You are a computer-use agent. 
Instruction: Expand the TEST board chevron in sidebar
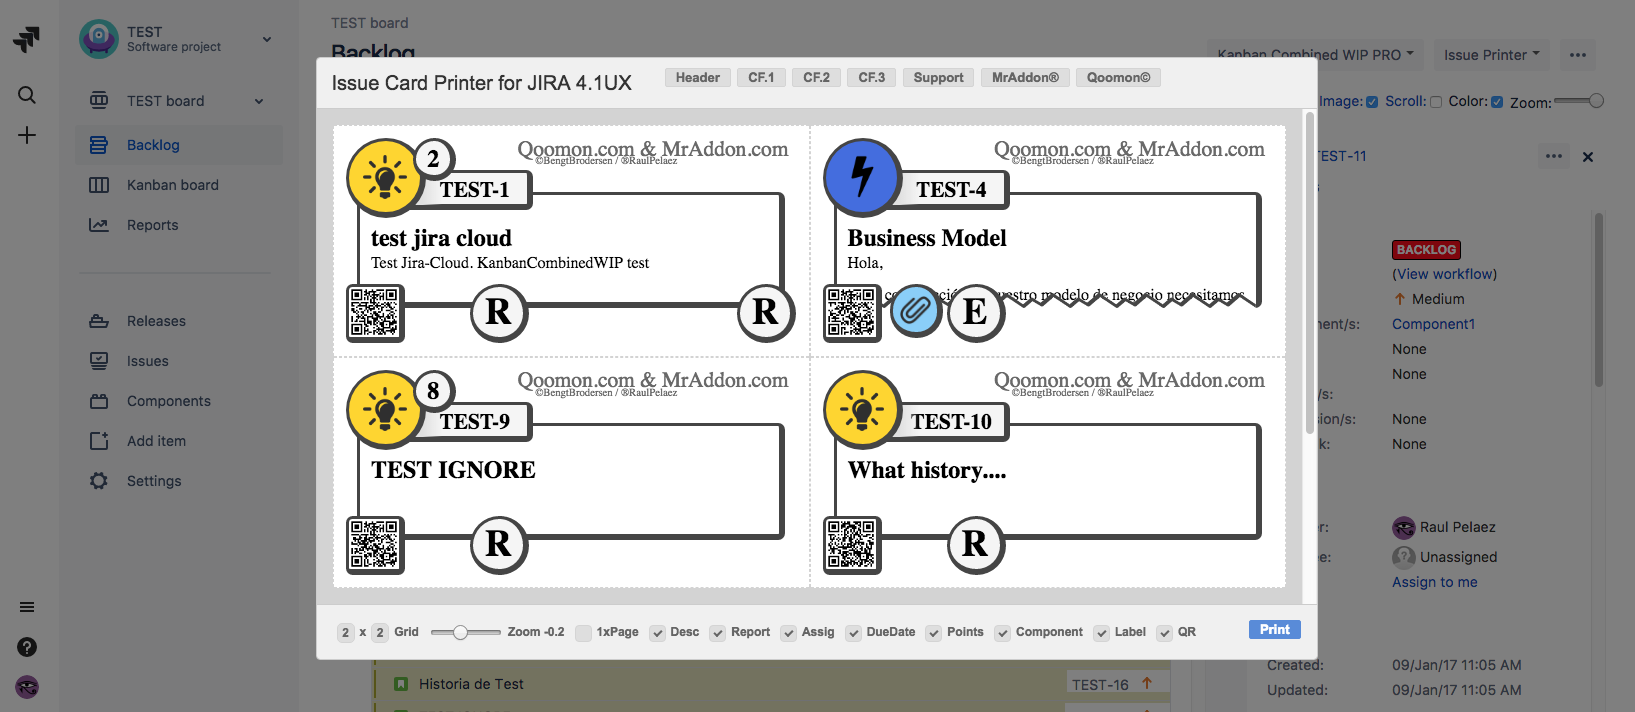259,101
